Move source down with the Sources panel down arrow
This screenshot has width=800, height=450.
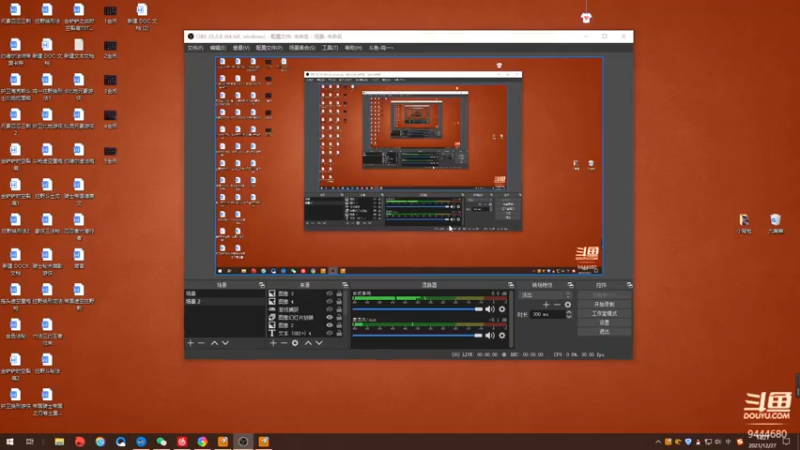click(x=319, y=343)
